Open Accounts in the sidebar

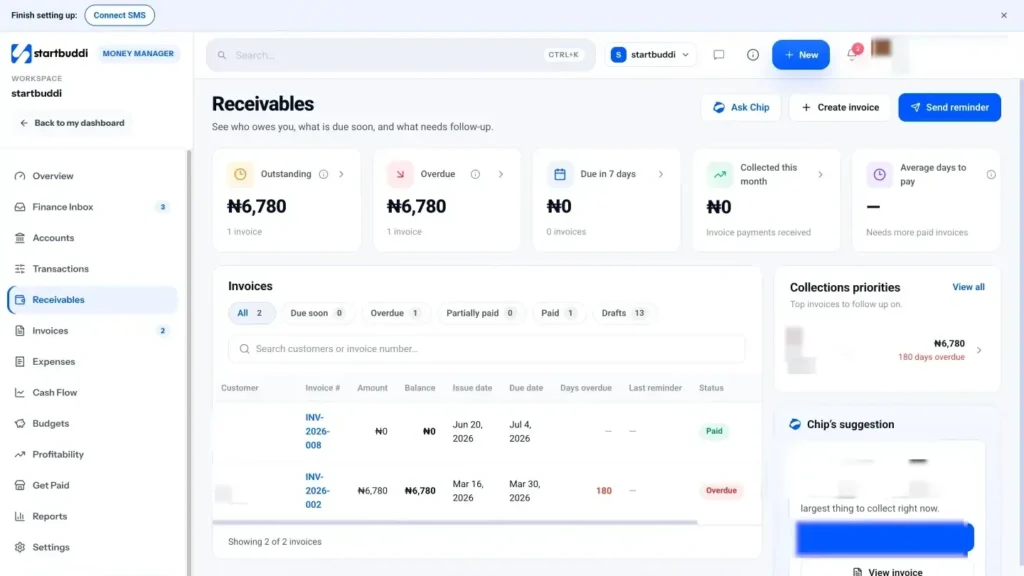click(x=92, y=238)
